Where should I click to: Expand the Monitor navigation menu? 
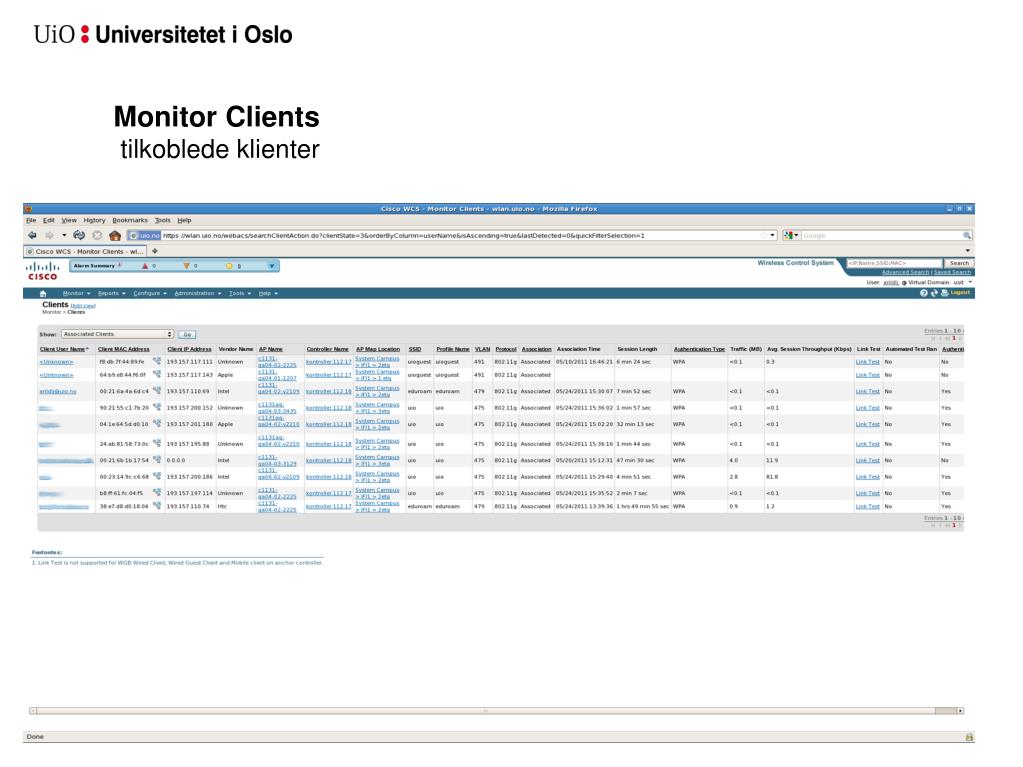tap(76, 293)
